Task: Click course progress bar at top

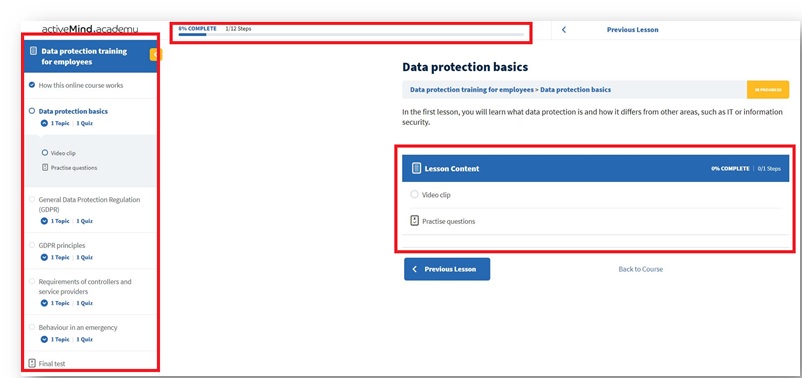Action: (351, 35)
